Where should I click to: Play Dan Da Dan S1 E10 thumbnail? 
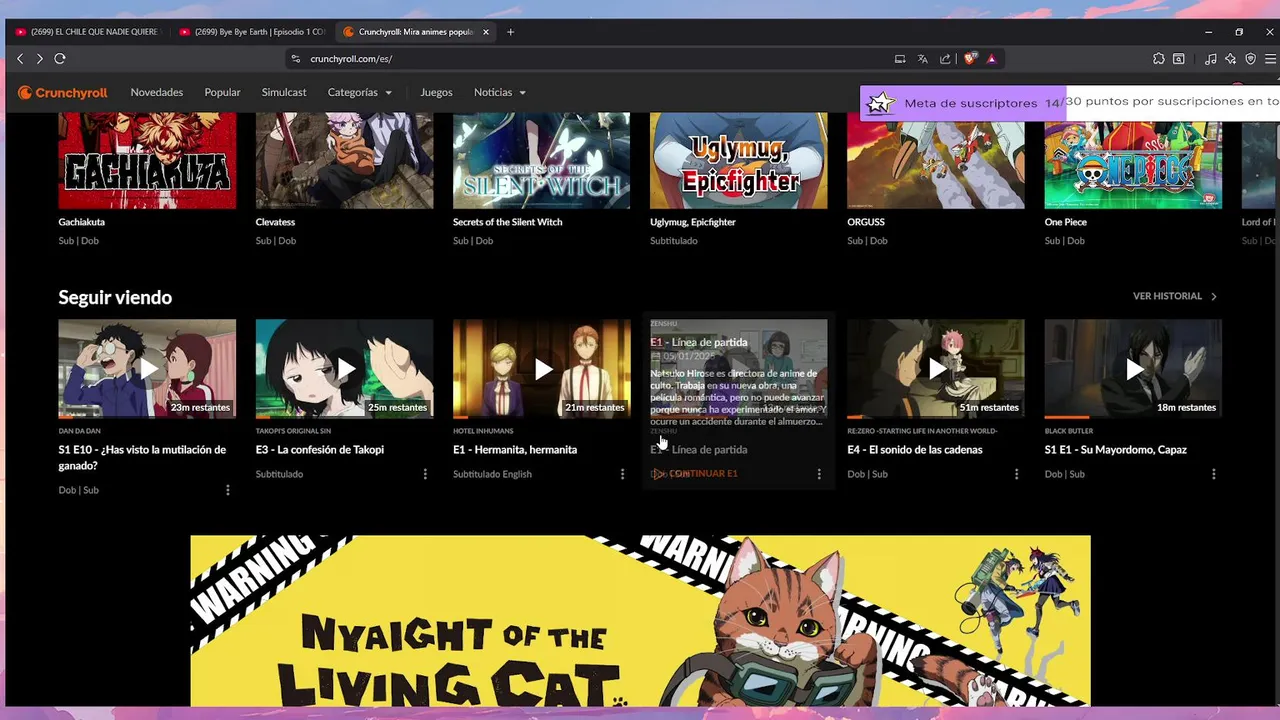coord(147,369)
